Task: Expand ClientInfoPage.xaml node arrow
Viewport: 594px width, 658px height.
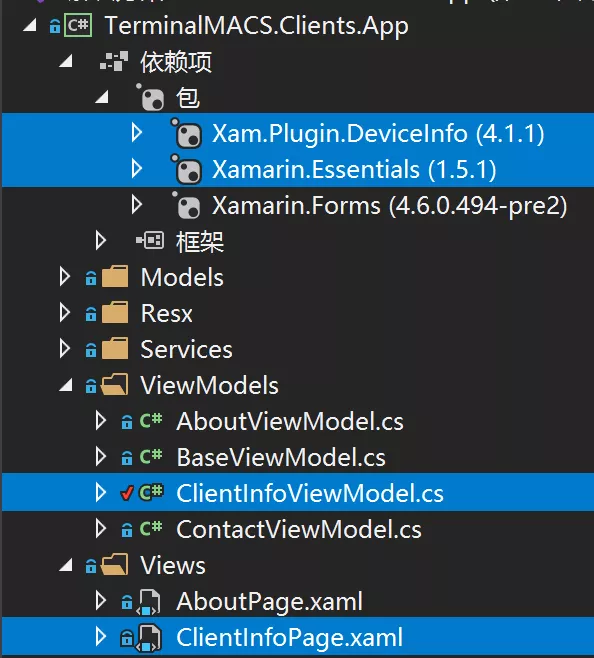Action: click(x=100, y=637)
